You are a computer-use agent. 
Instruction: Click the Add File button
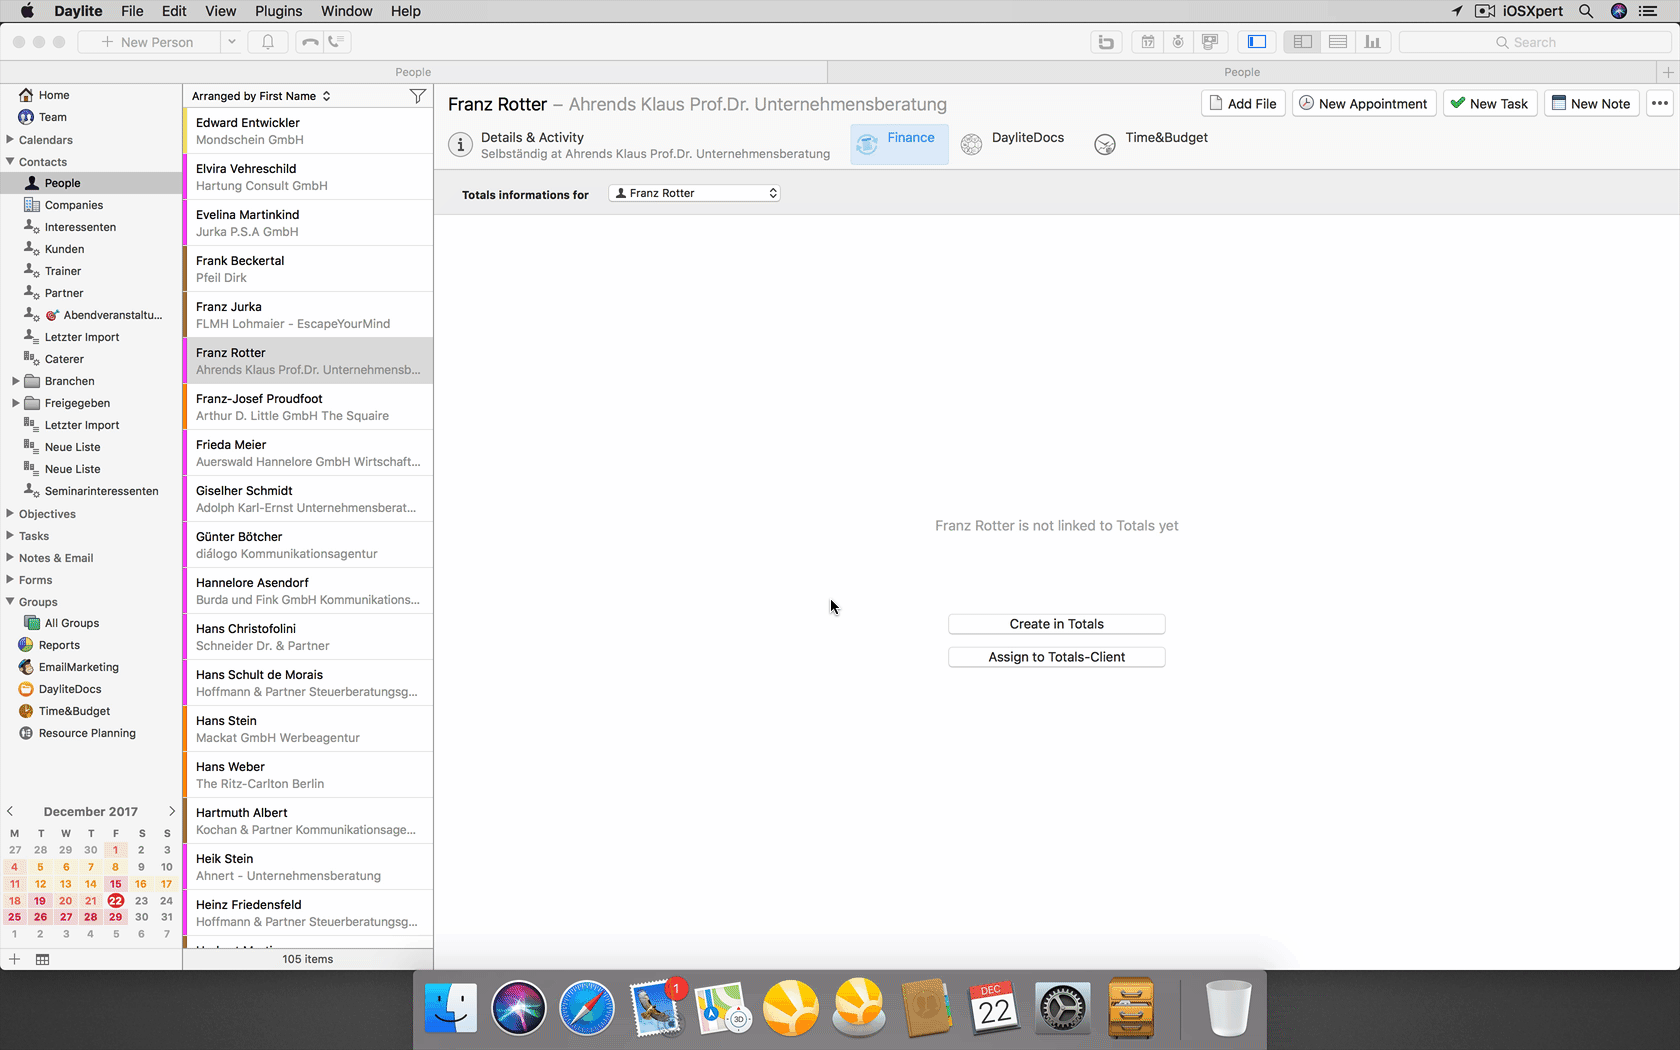1243,103
